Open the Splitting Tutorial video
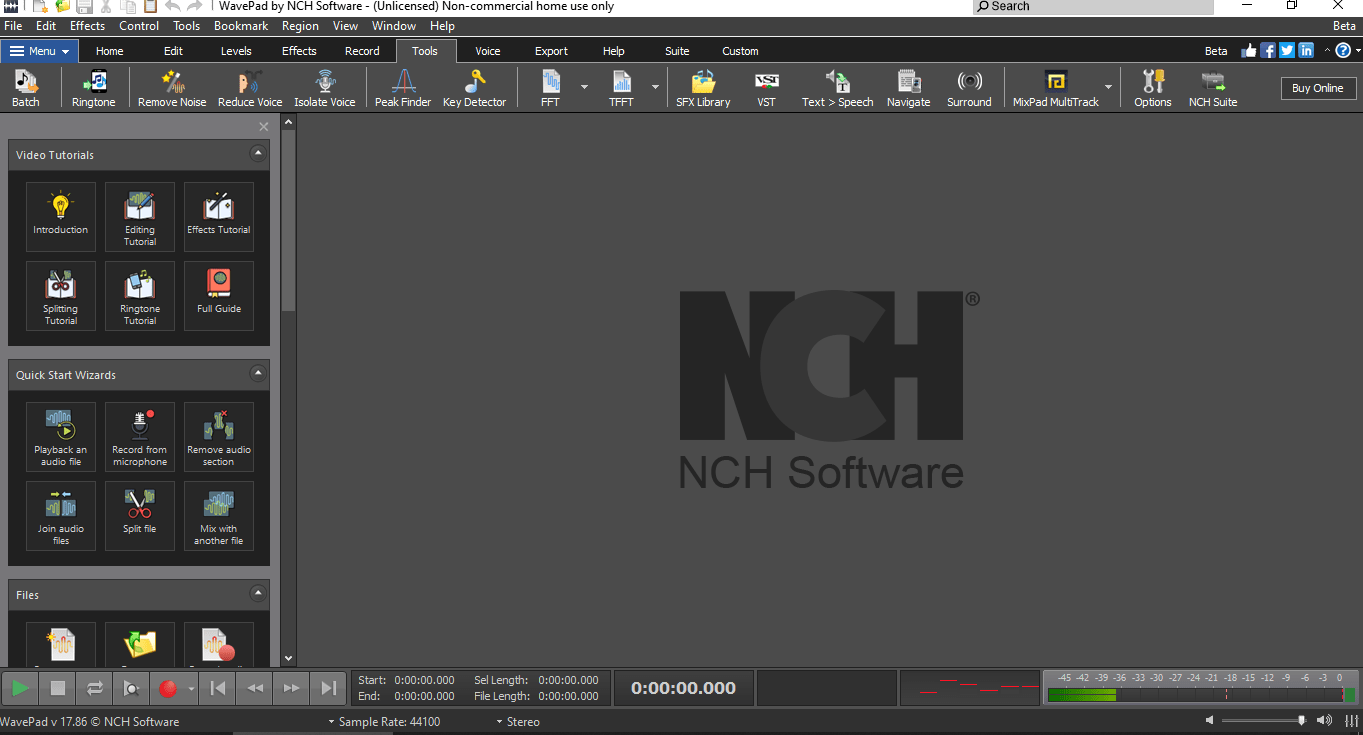1363x735 pixels. coord(61,295)
